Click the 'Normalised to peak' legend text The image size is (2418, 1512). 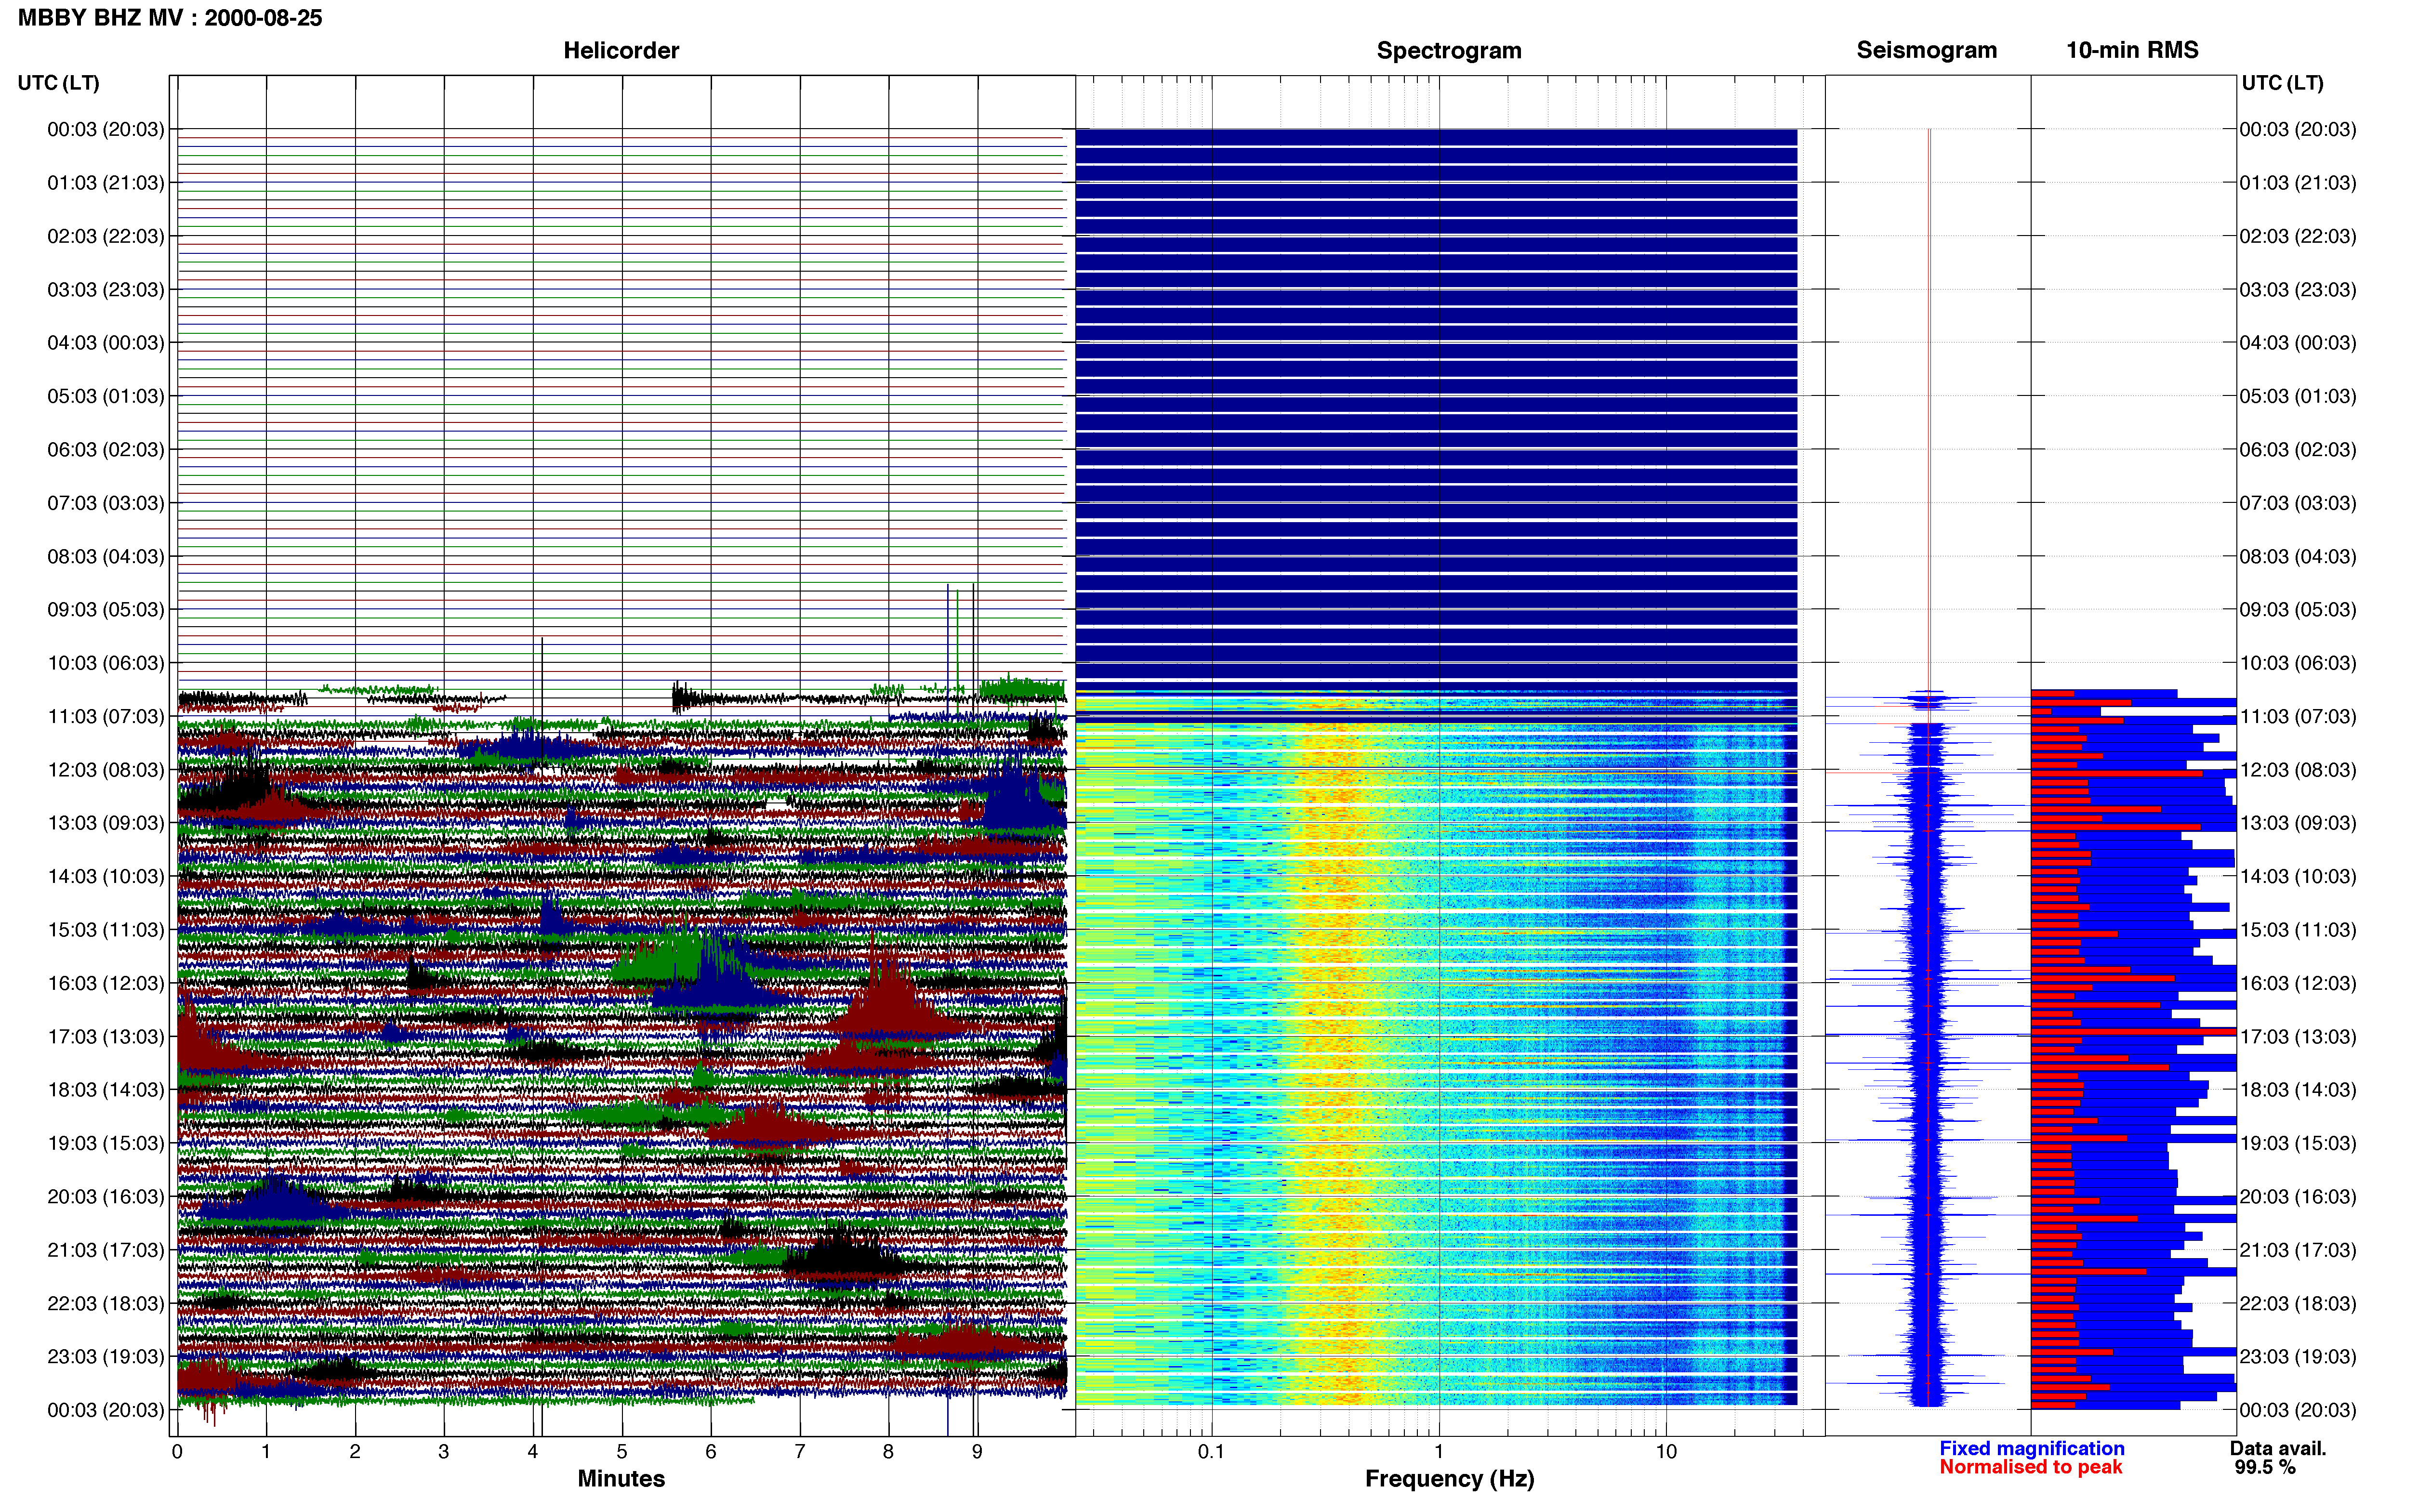(2030, 1467)
